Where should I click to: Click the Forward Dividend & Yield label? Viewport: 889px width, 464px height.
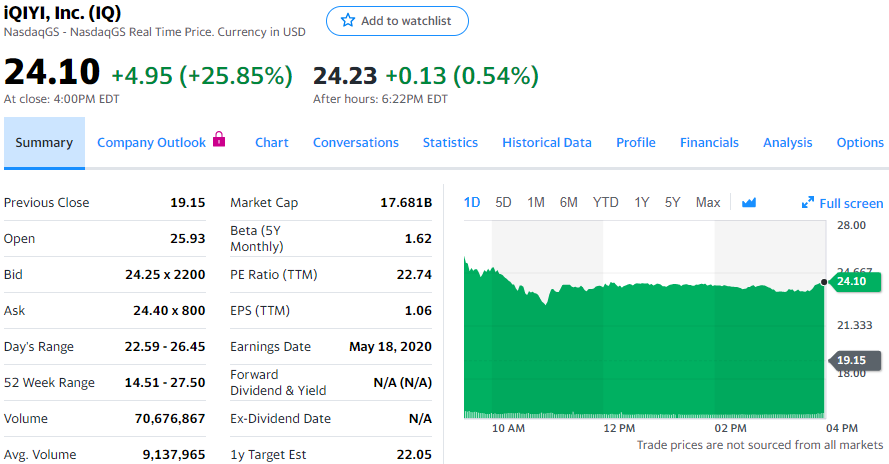(278, 382)
